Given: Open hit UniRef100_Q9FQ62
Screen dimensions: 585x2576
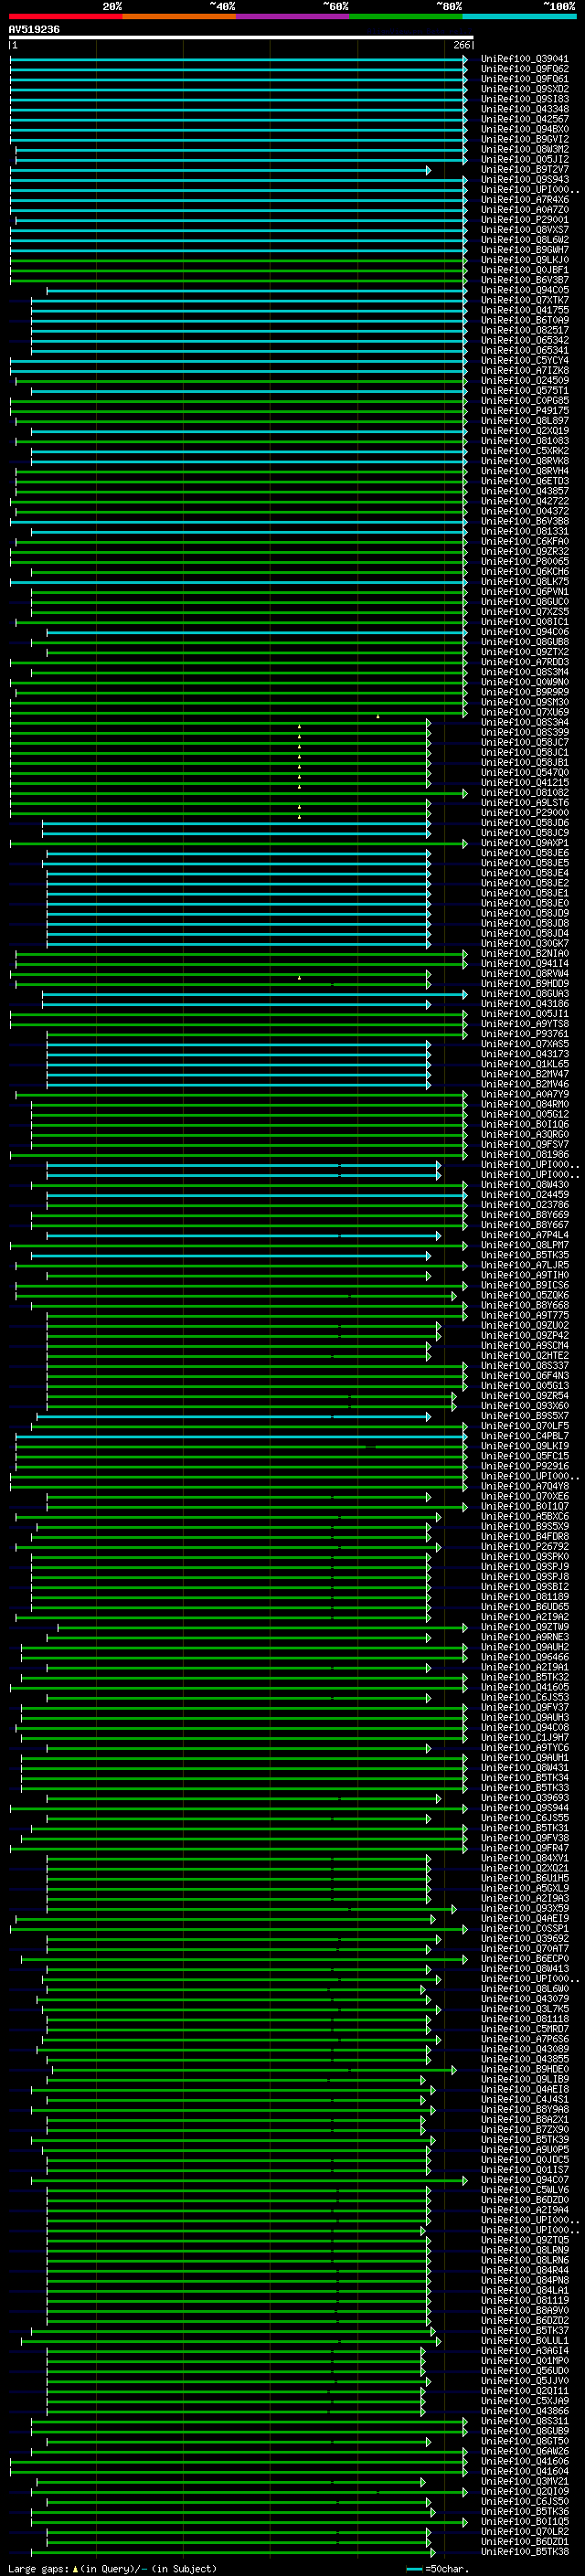Looking at the screenshot, I should click(524, 69).
